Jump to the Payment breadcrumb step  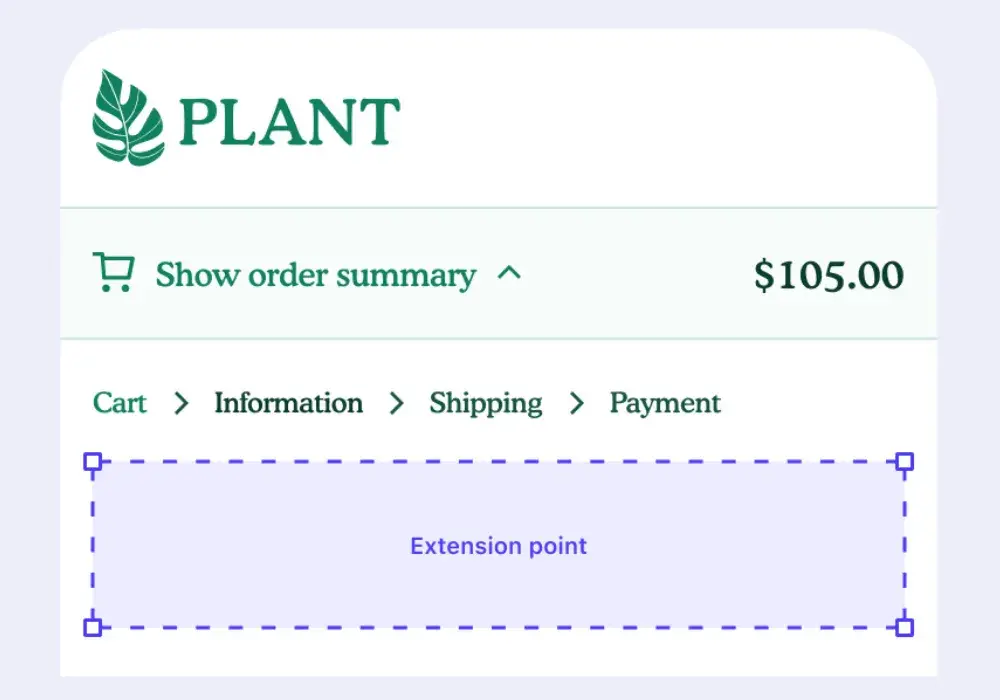coord(665,403)
